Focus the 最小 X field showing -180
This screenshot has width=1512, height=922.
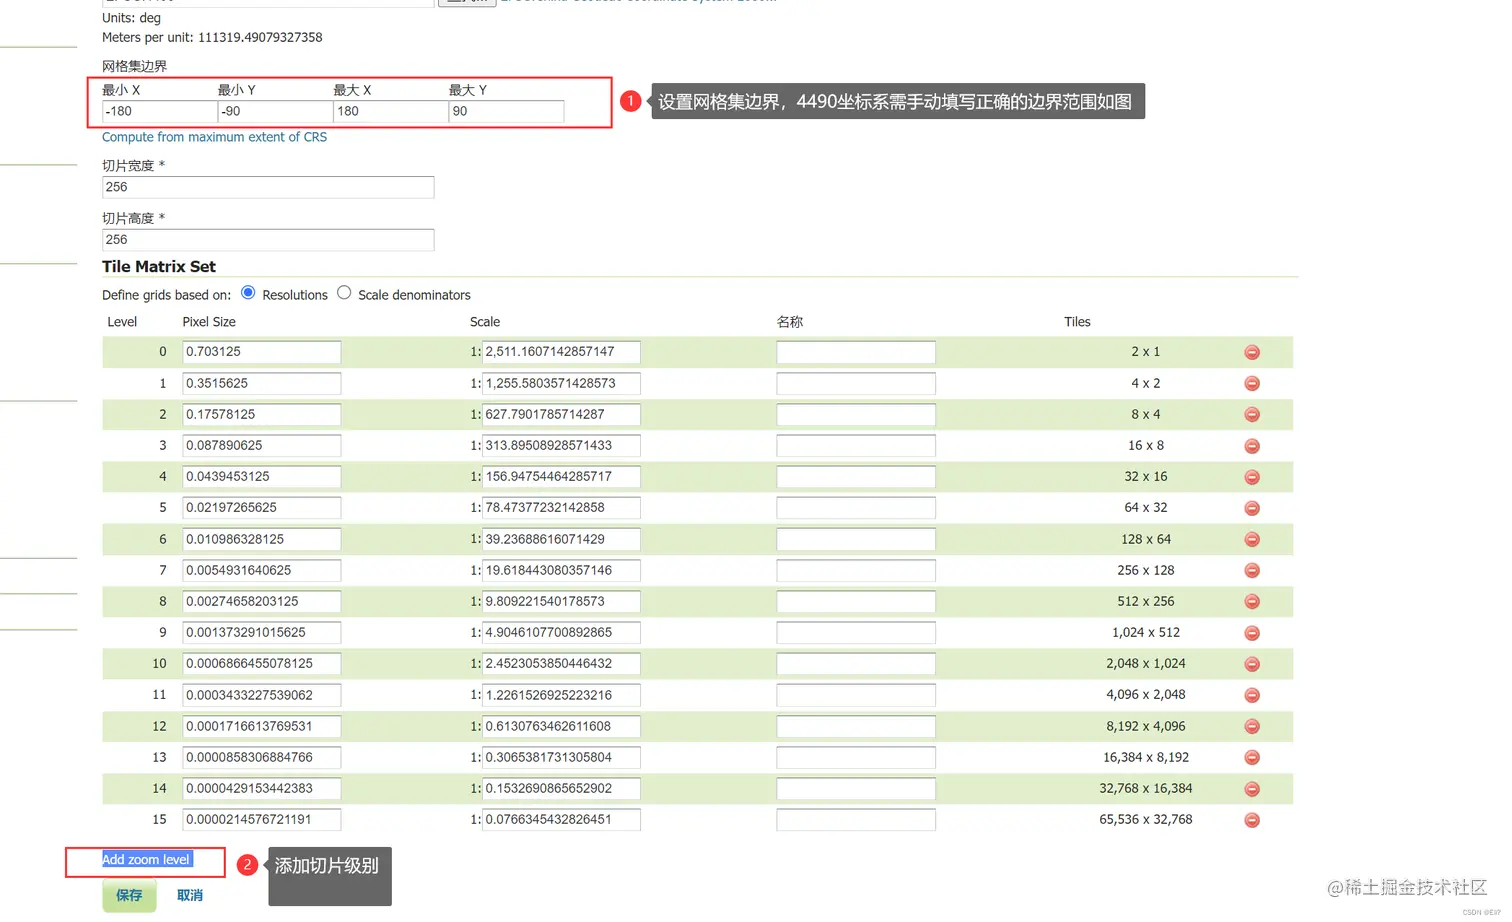pyautogui.click(x=159, y=111)
